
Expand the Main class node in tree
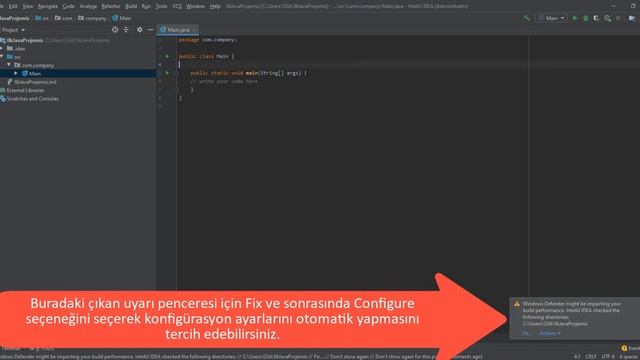pos(16,73)
